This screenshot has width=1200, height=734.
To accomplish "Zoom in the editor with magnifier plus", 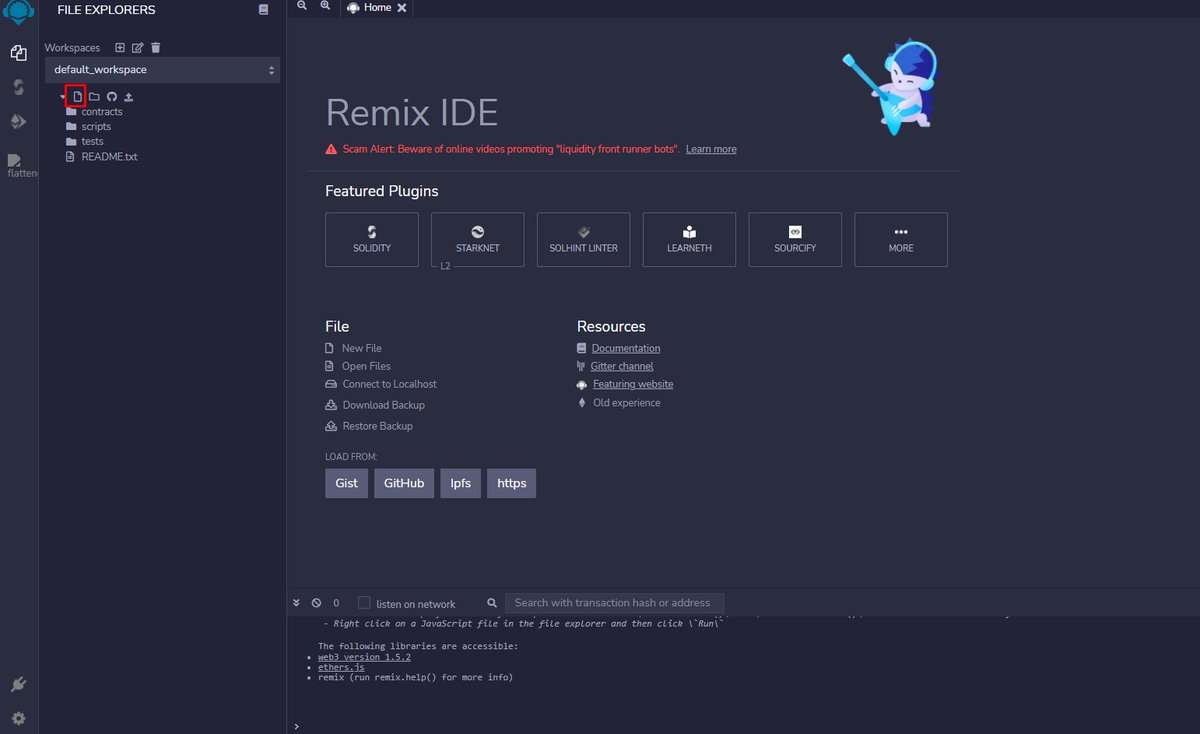I will (325, 6).
